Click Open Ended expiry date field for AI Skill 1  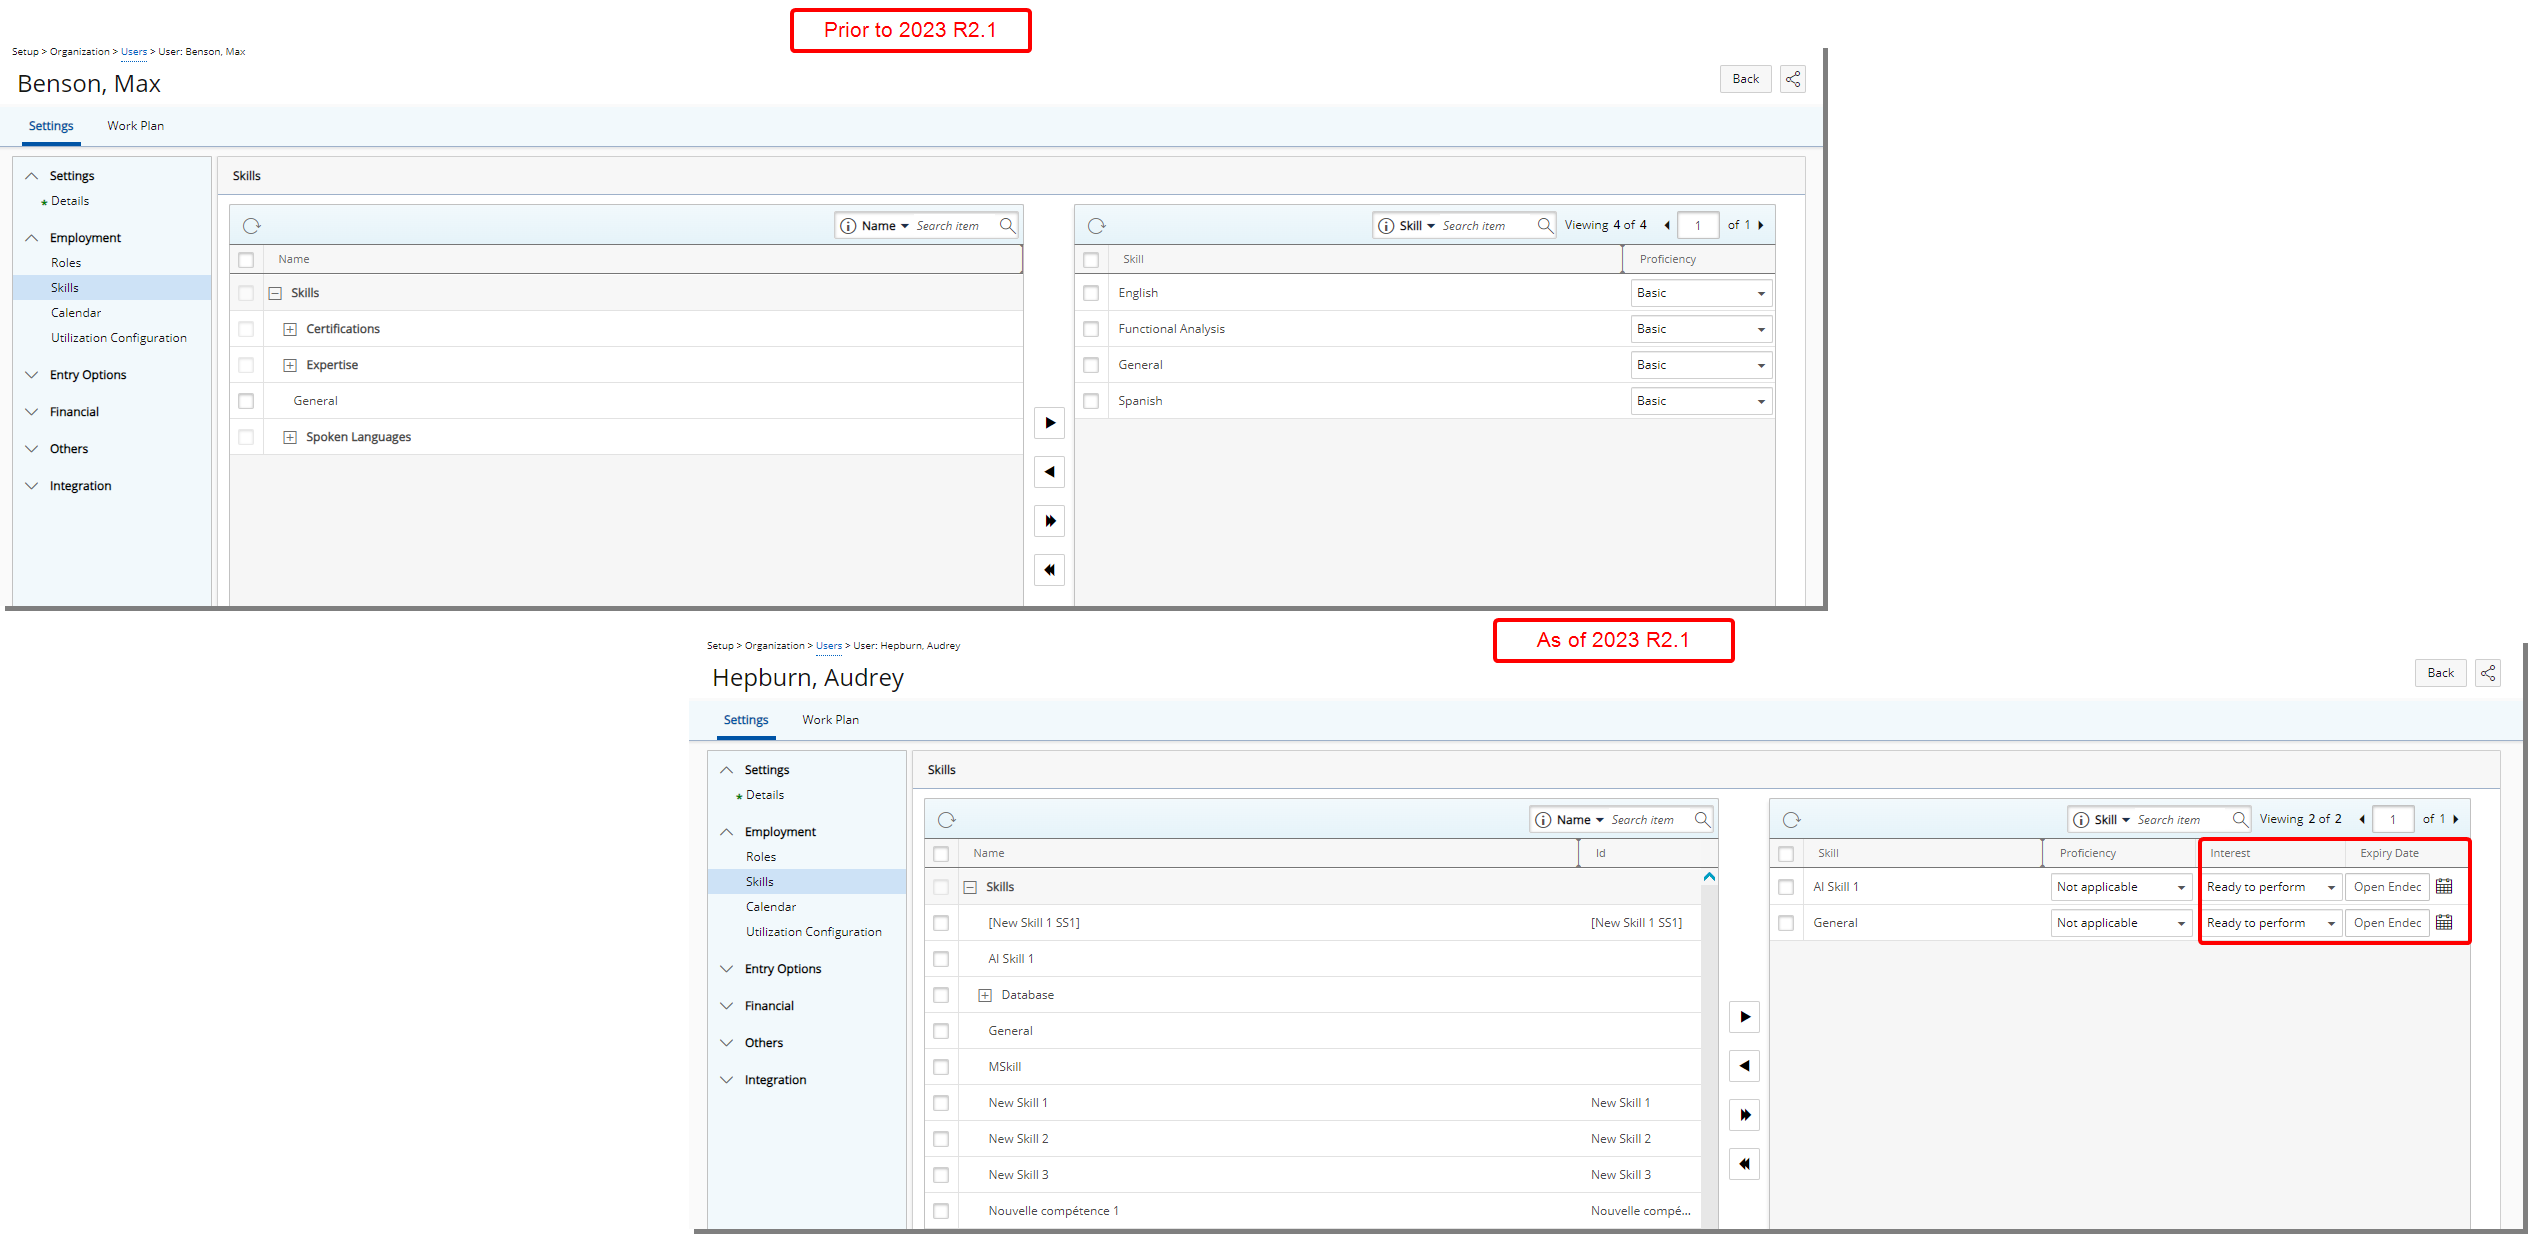pos(2387,887)
